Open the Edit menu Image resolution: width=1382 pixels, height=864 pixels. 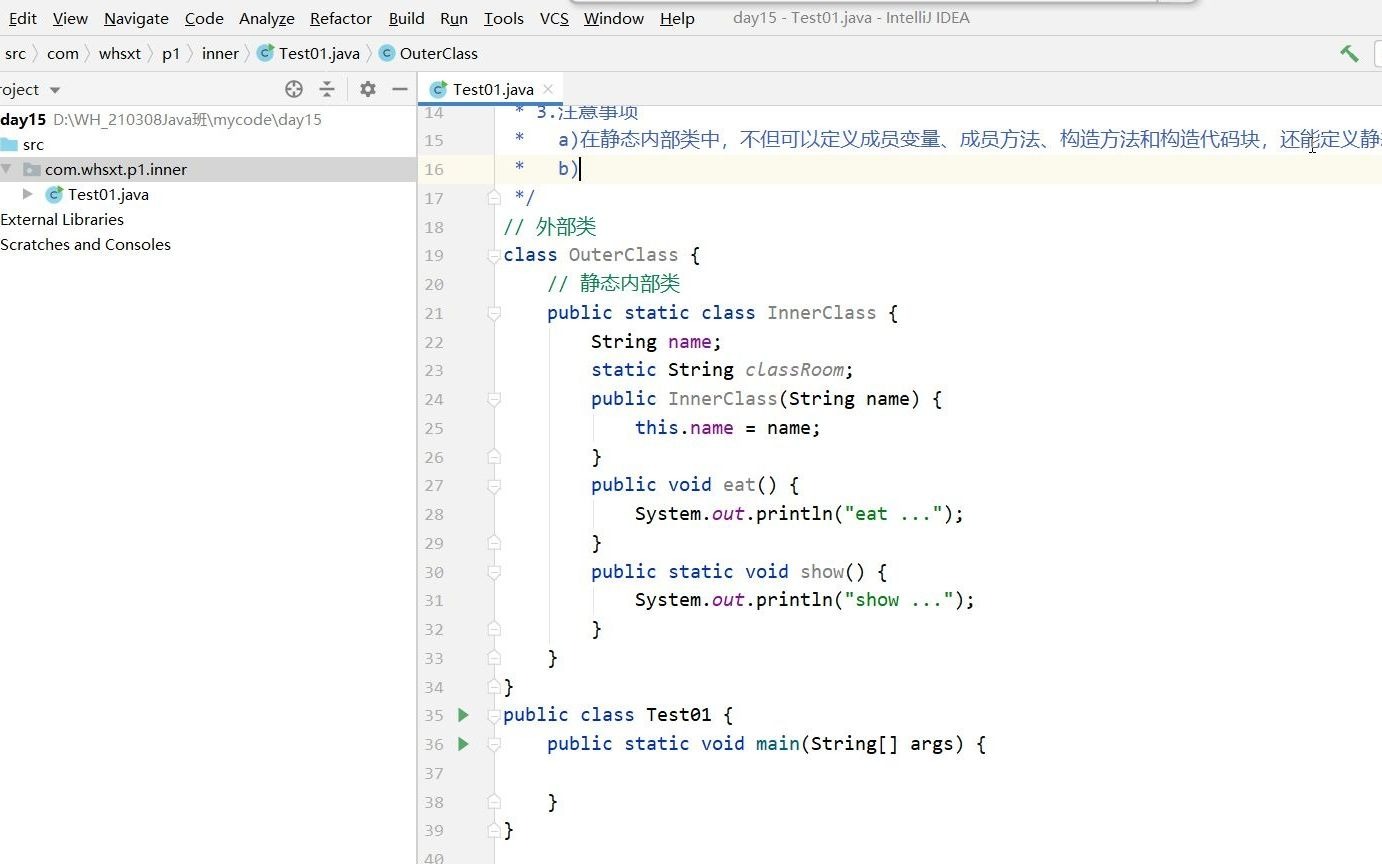(22, 18)
